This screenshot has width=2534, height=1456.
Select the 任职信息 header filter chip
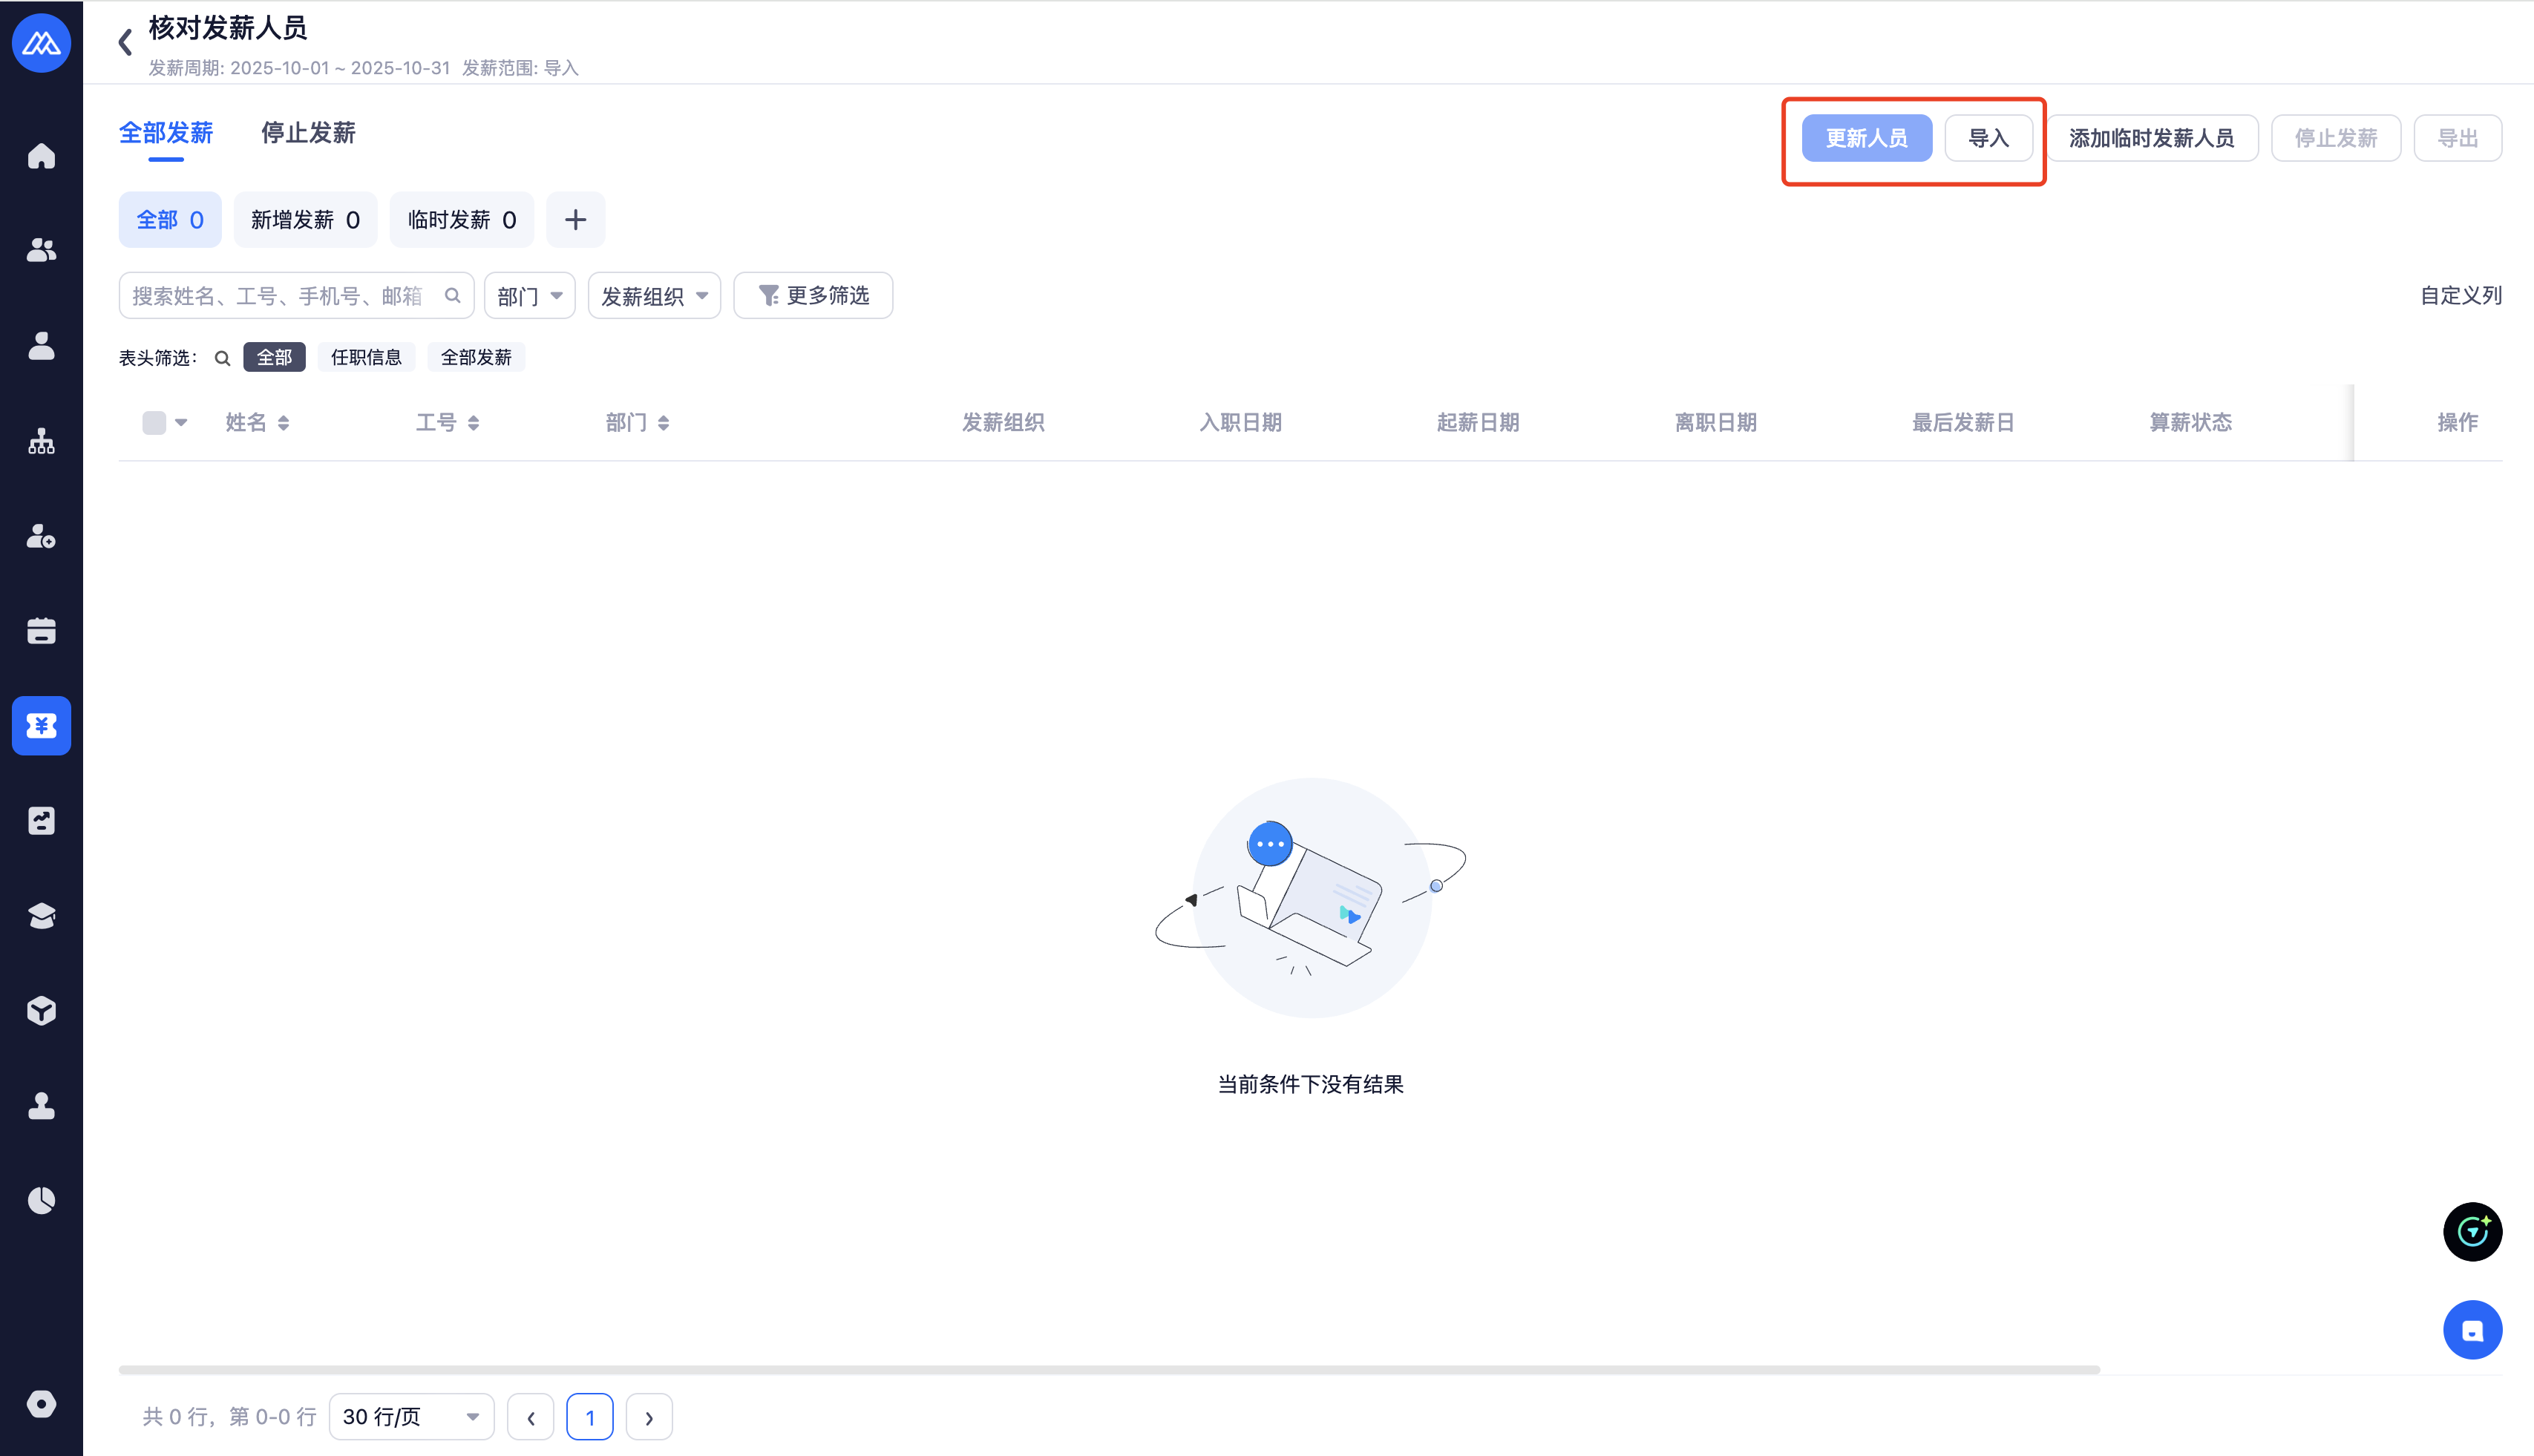[x=366, y=358]
